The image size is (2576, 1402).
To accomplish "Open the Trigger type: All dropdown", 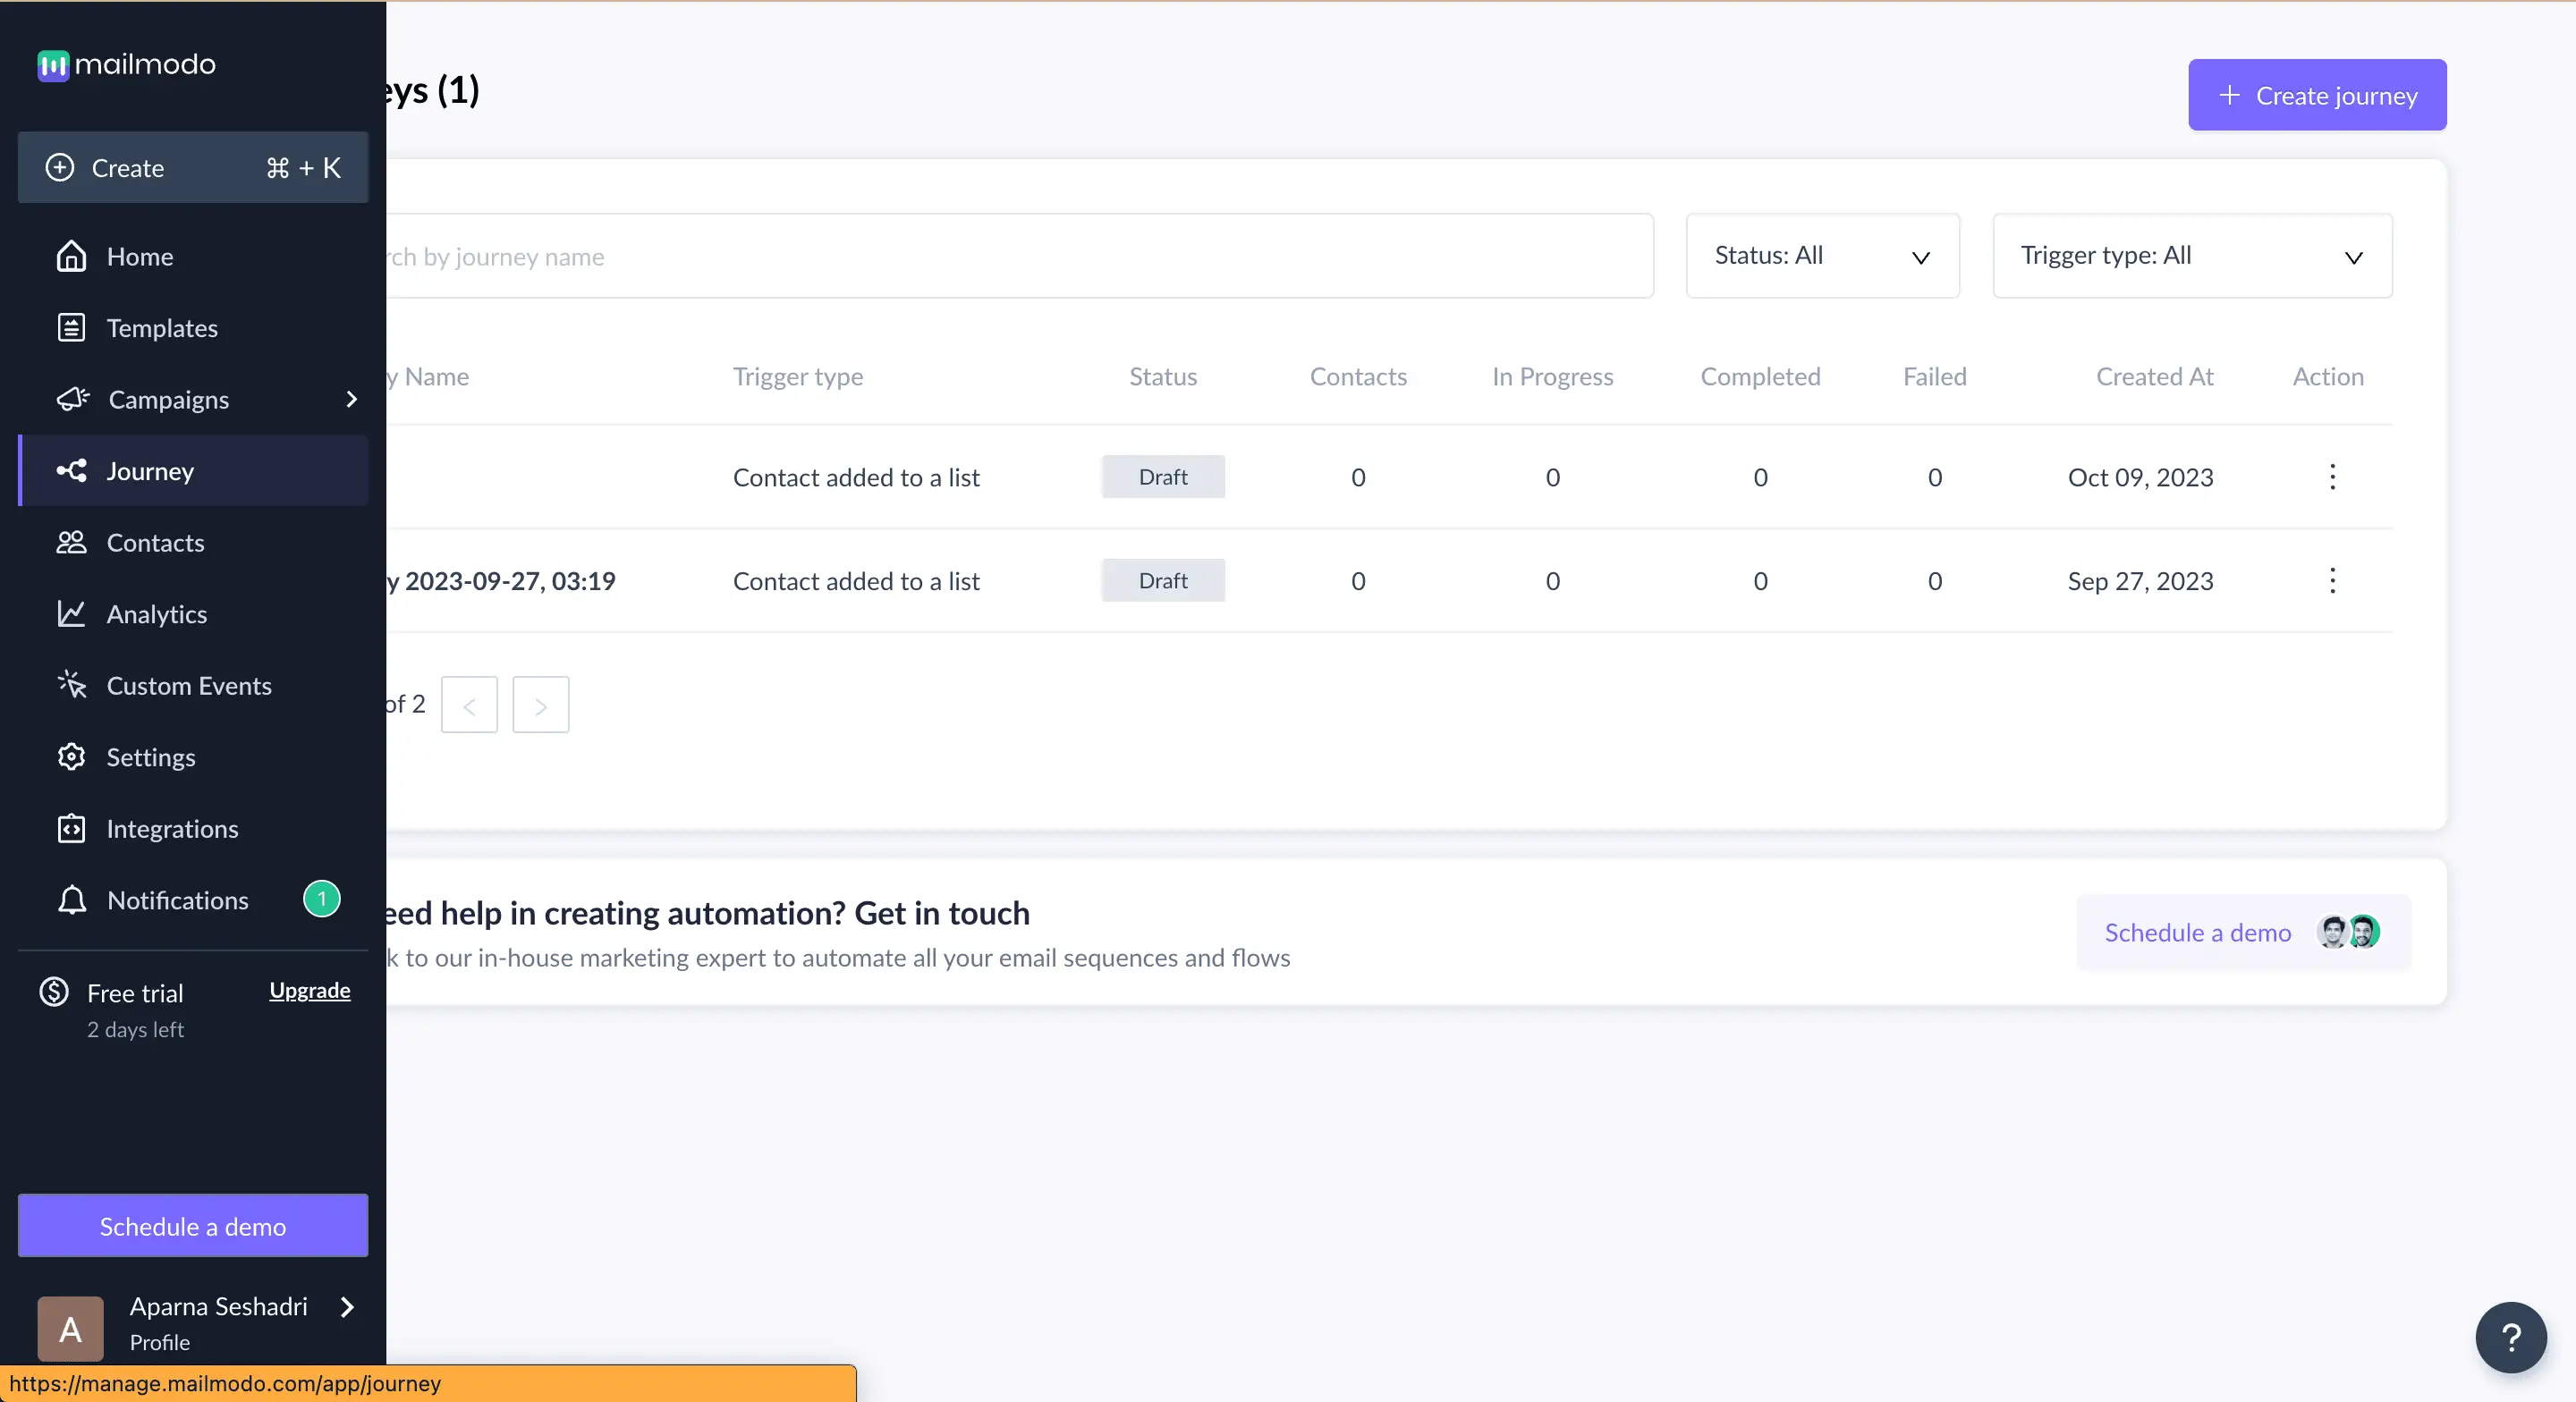I will tap(2191, 255).
